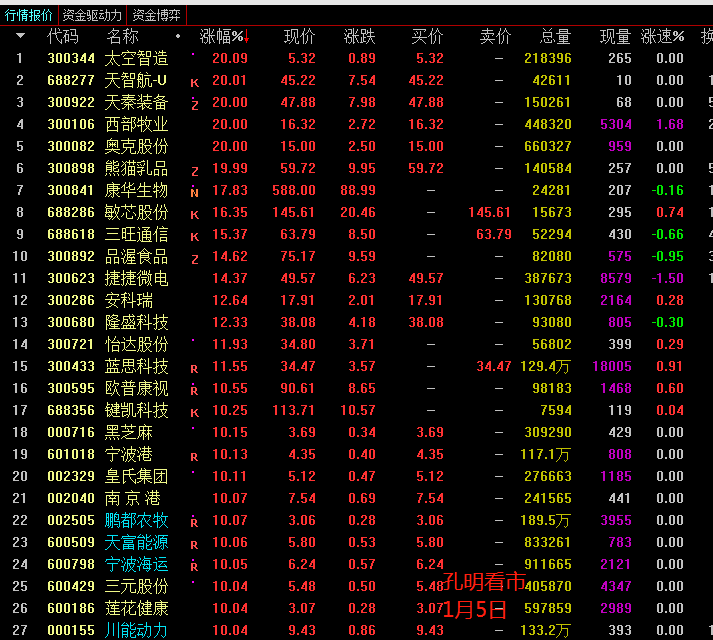This screenshot has width=713, height=640.
Task: Select stock 键凯科技
Action: click(x=136, y=410)
